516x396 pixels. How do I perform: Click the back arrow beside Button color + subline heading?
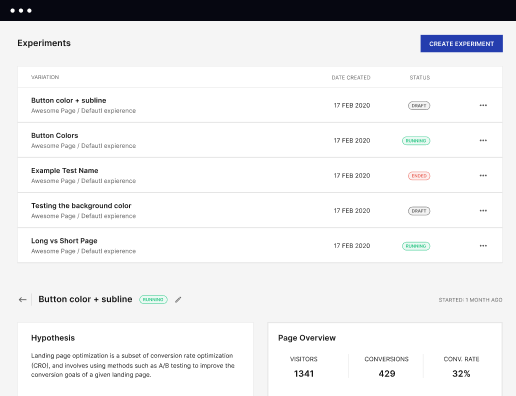[22, 300]
